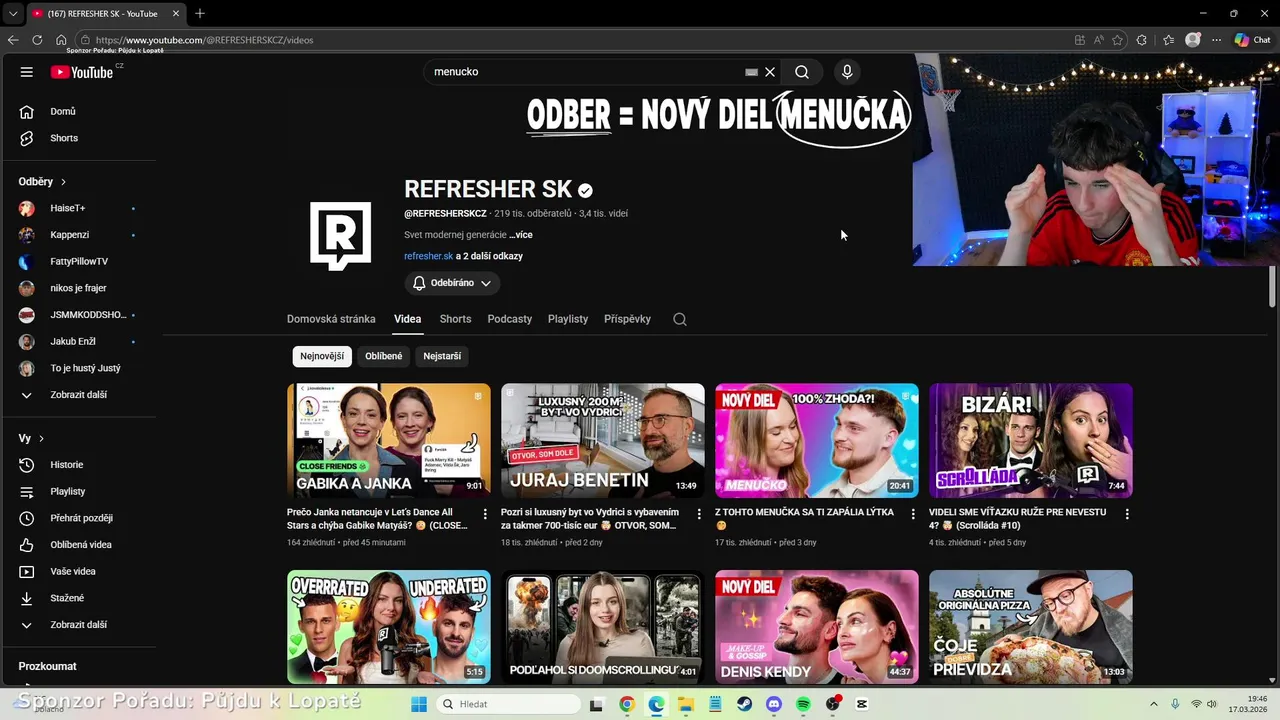Switch to channel Shorts tab
The height and width of the screenshot is (720, 1280).
click(455, 319)
